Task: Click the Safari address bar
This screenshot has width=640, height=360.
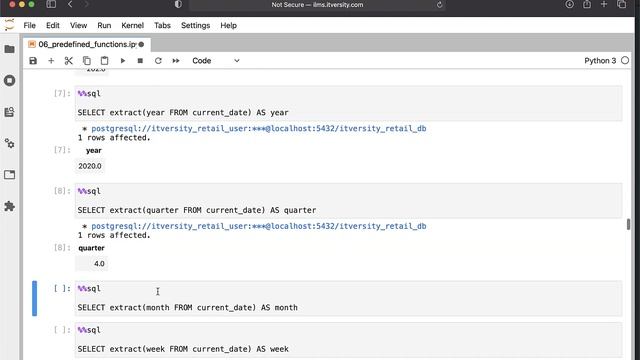Action: click(x=317, y=5)
